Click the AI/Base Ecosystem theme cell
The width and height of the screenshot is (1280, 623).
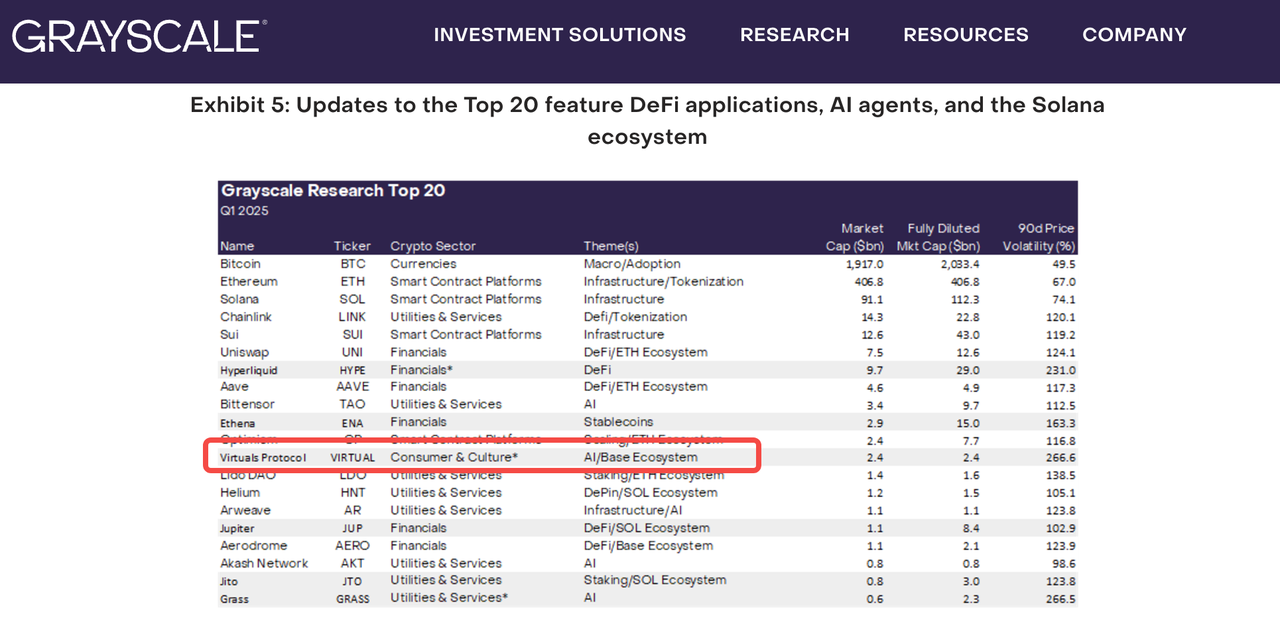coord(640,457)
